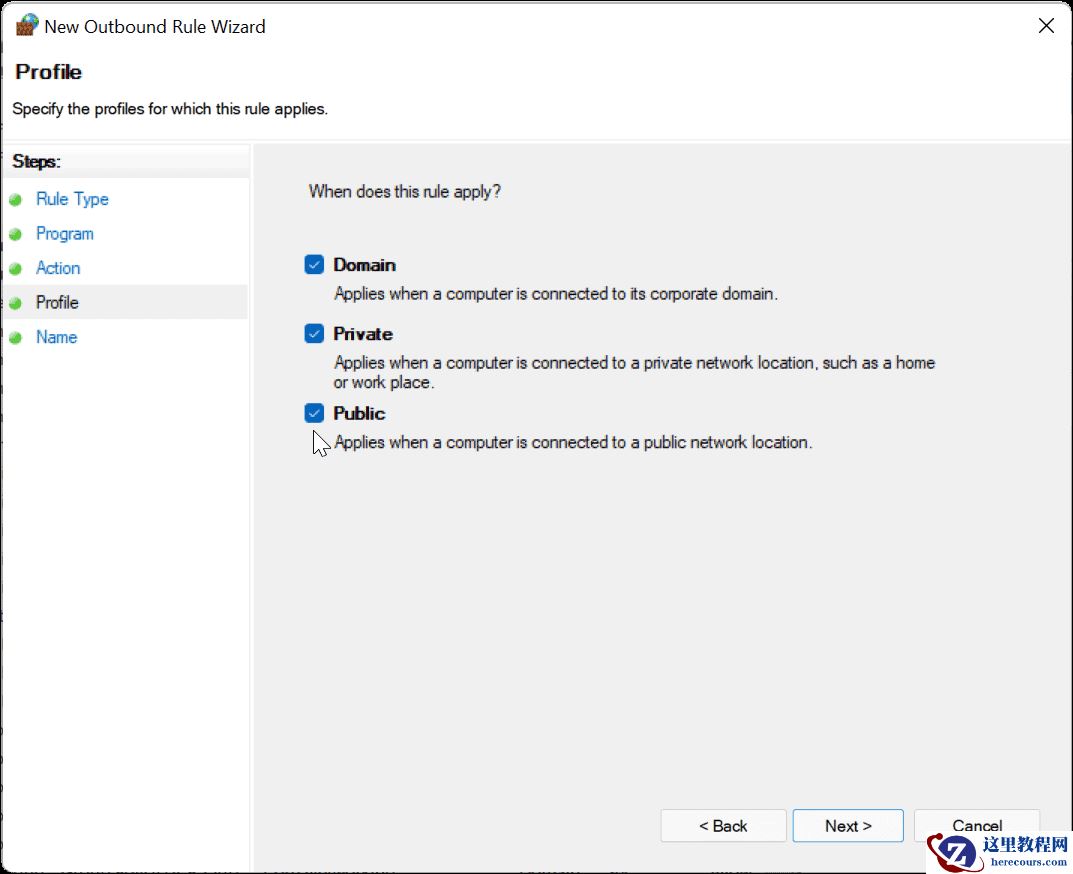Close the New Outbound Rule Wizard window

(1046, 26)
